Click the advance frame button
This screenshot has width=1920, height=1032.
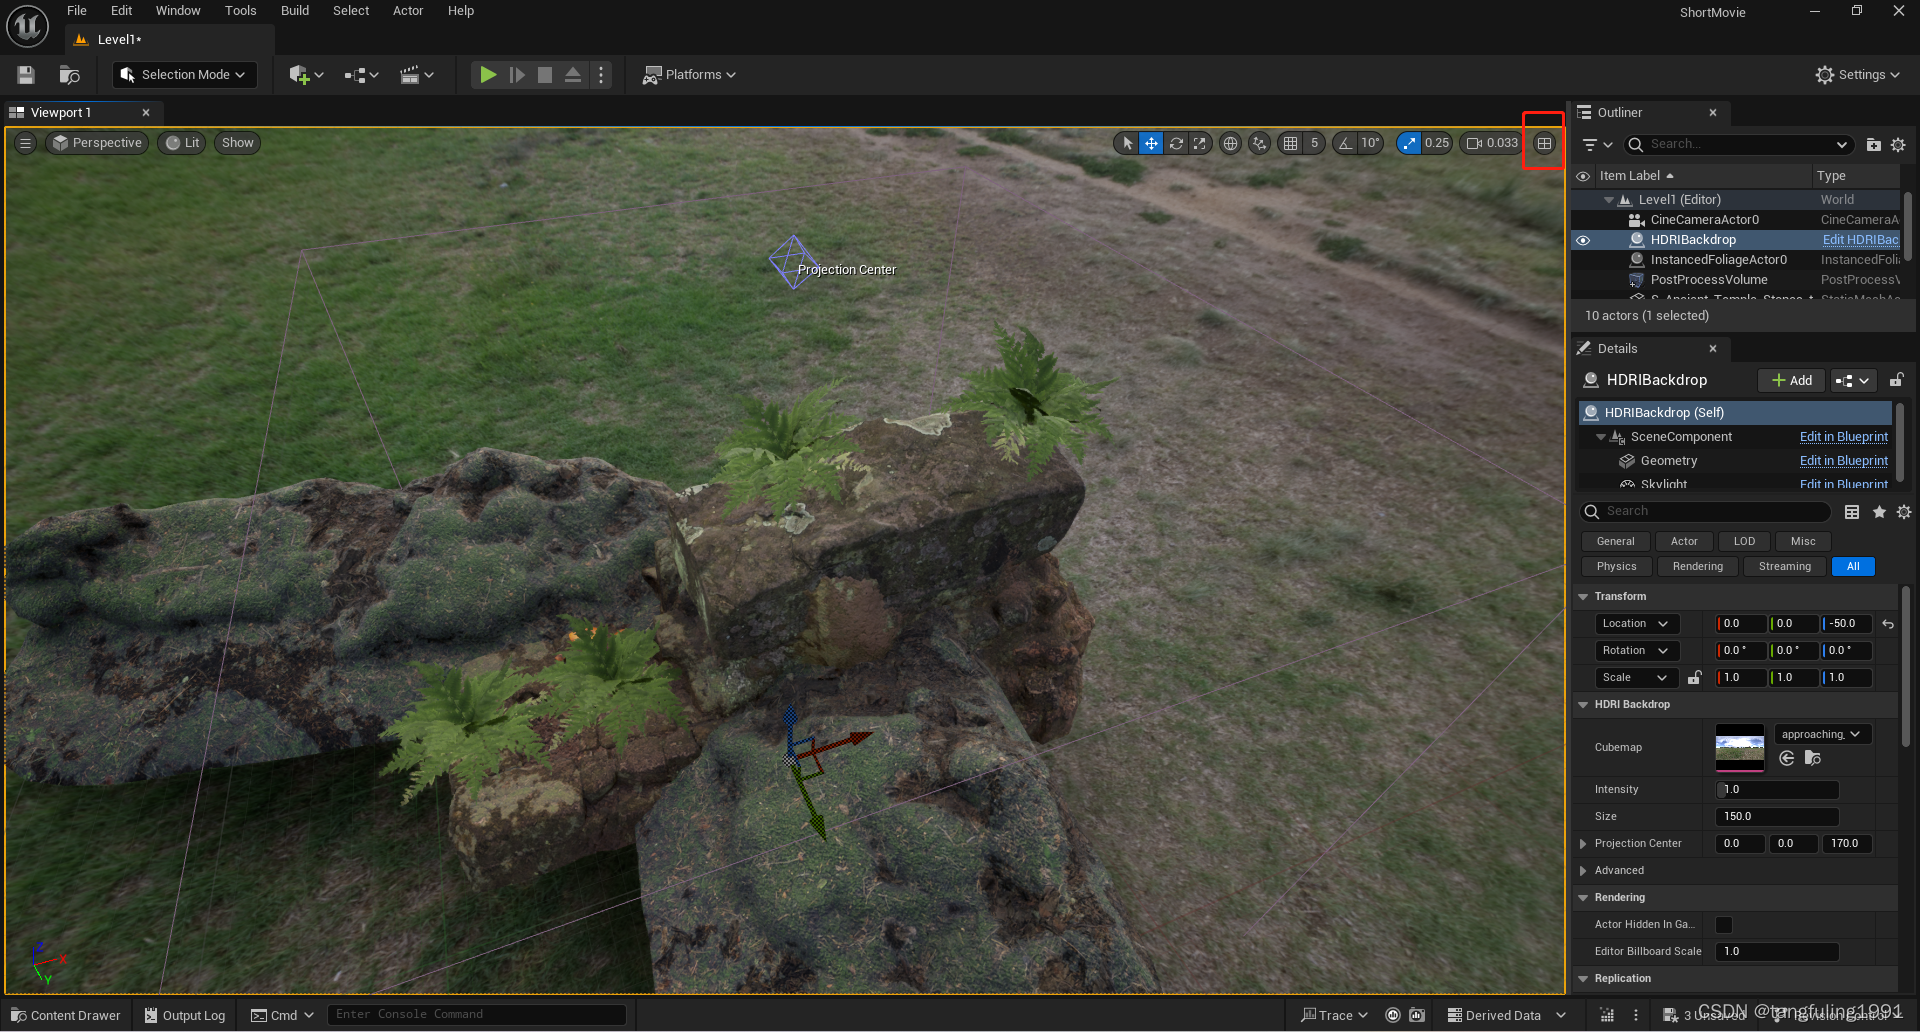(517, 75)
